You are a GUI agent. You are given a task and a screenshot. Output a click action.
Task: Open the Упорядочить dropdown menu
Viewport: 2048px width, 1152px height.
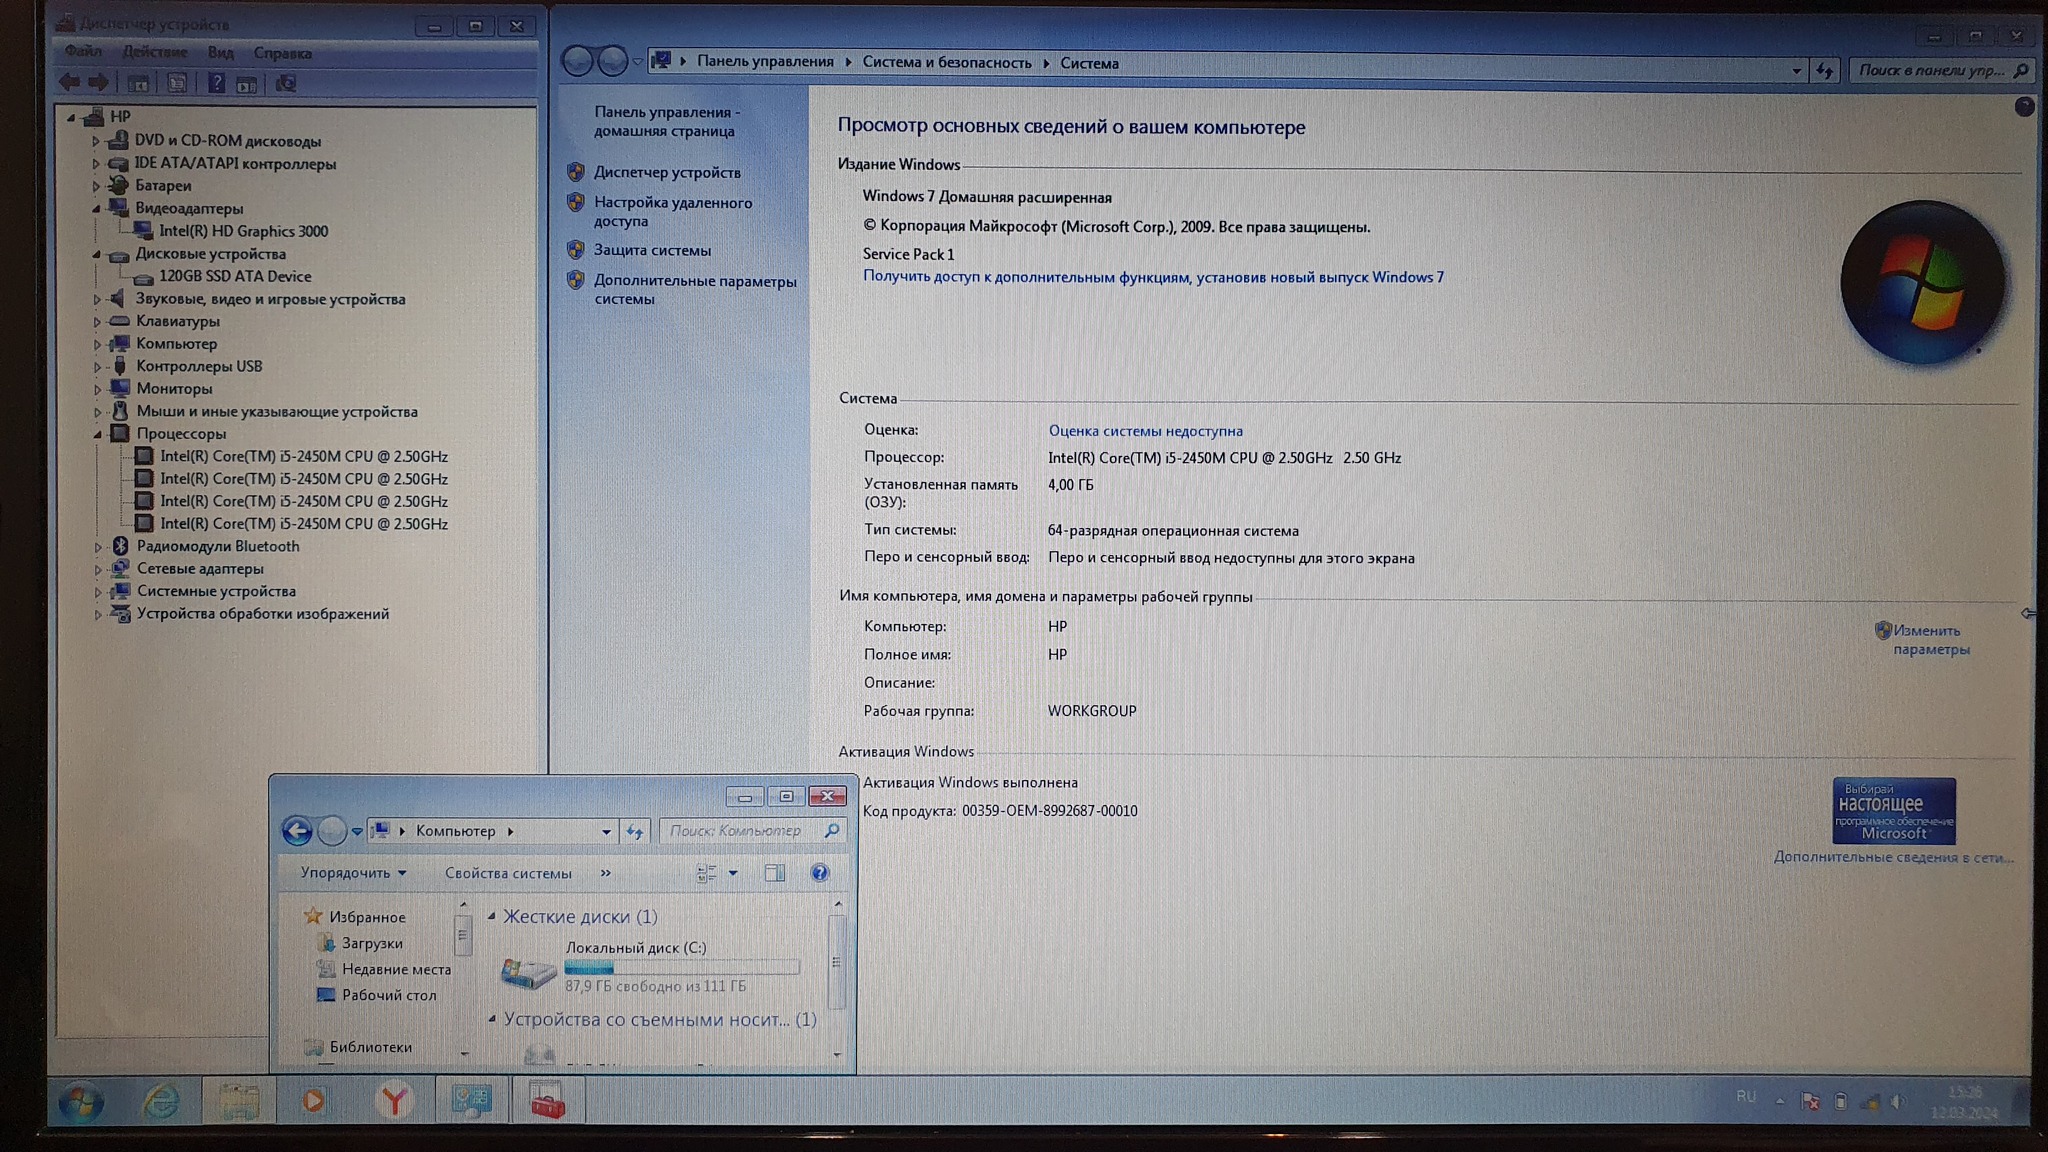353,873
